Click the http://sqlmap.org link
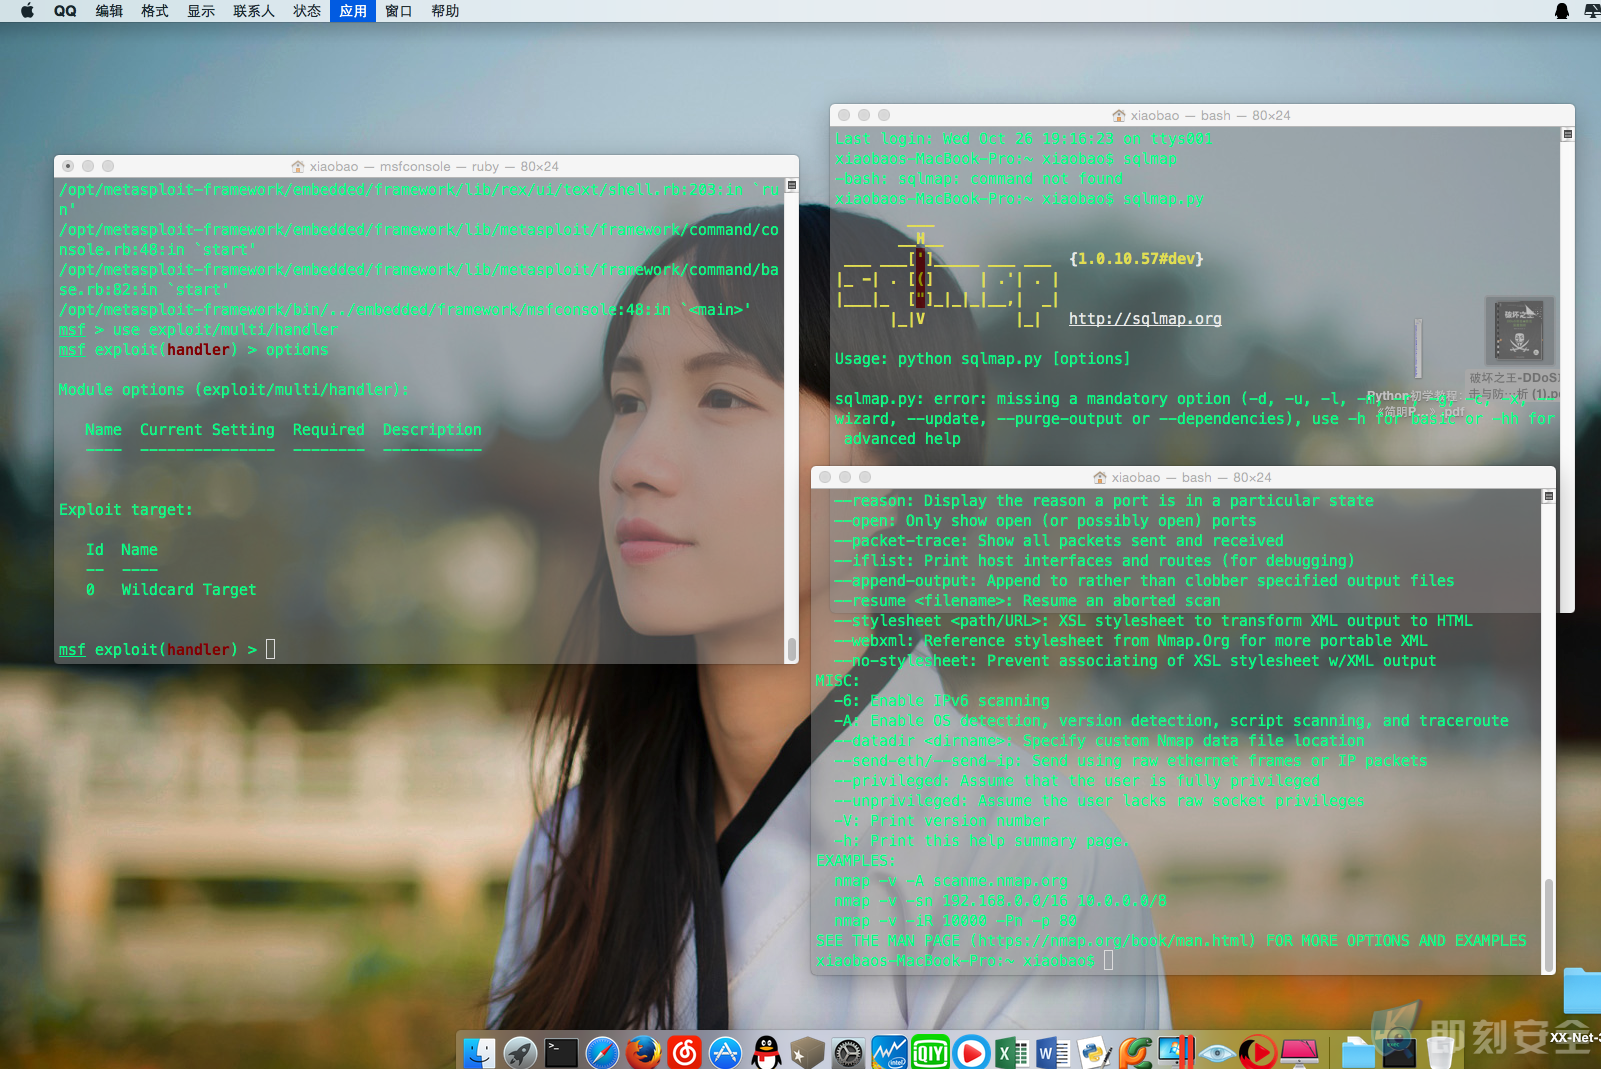The width and height of the screenshot is (1601, 1069). pyautogui.click(x=1145, y=319)
